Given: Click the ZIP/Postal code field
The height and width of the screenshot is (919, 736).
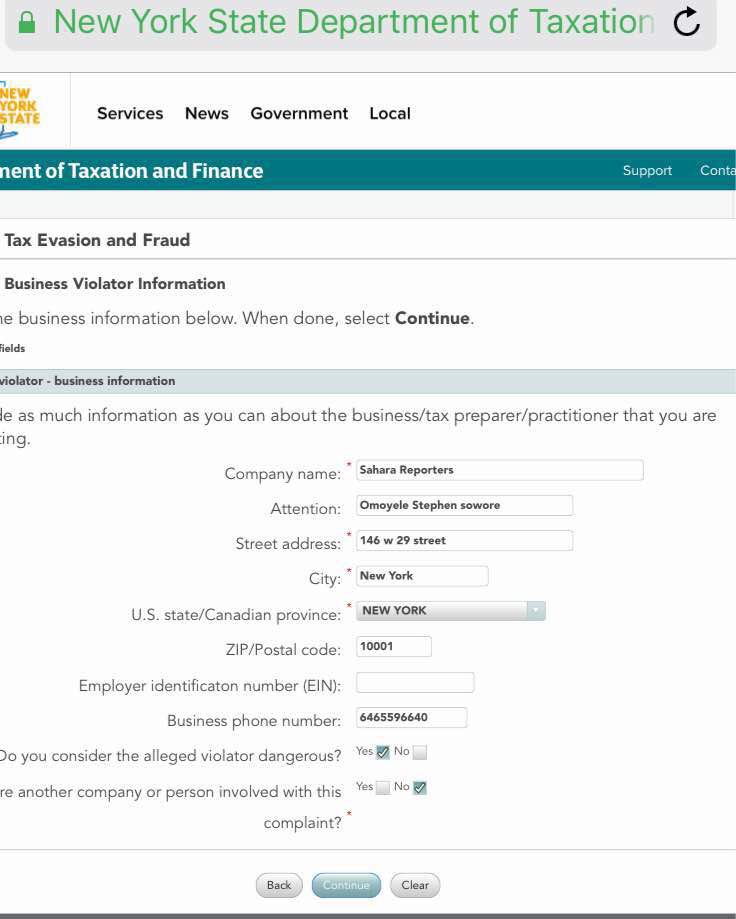Looking at the screenshot, I should (x=394, y=646).
